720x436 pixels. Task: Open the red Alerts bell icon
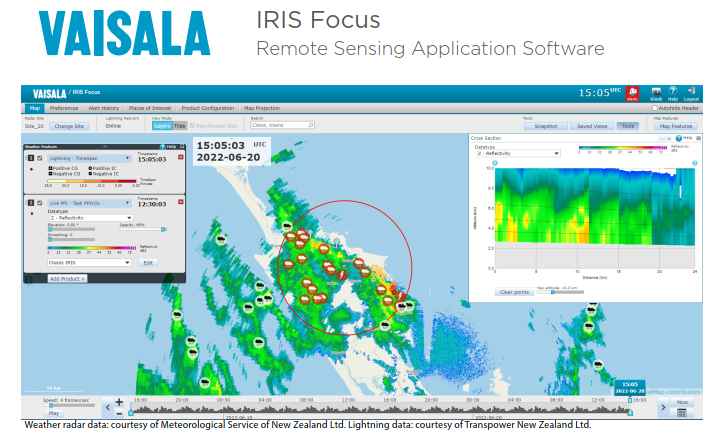coord(632,93)
